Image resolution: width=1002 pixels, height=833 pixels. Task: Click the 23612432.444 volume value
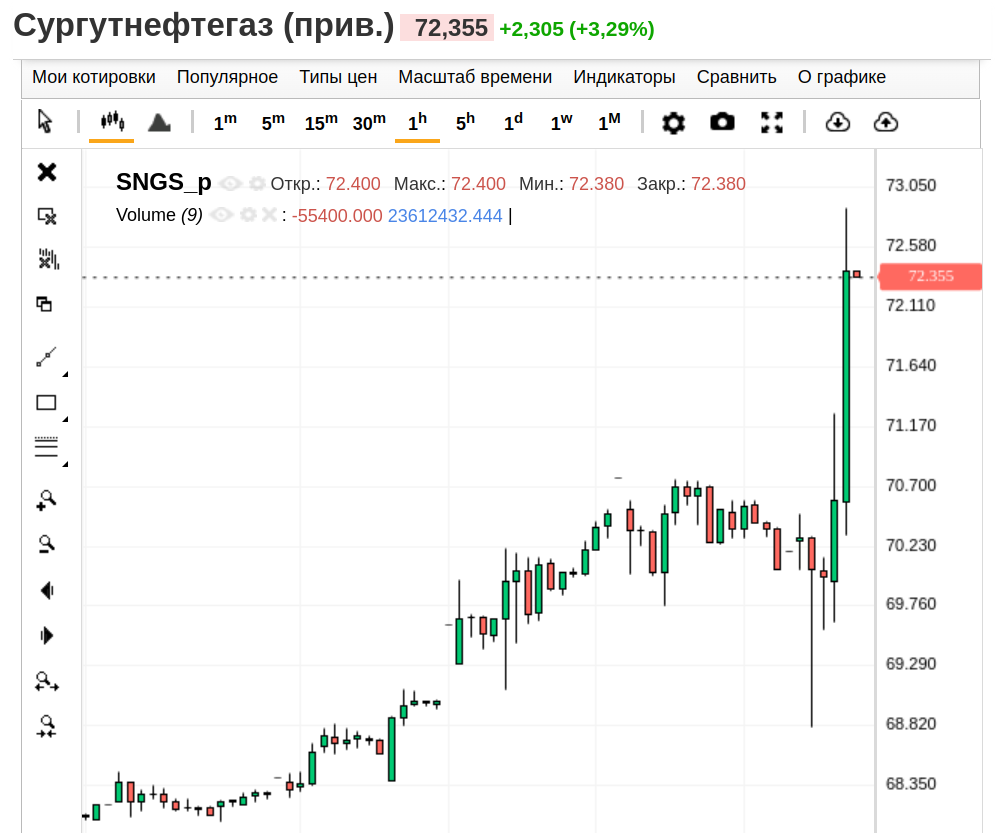[445, 216]
